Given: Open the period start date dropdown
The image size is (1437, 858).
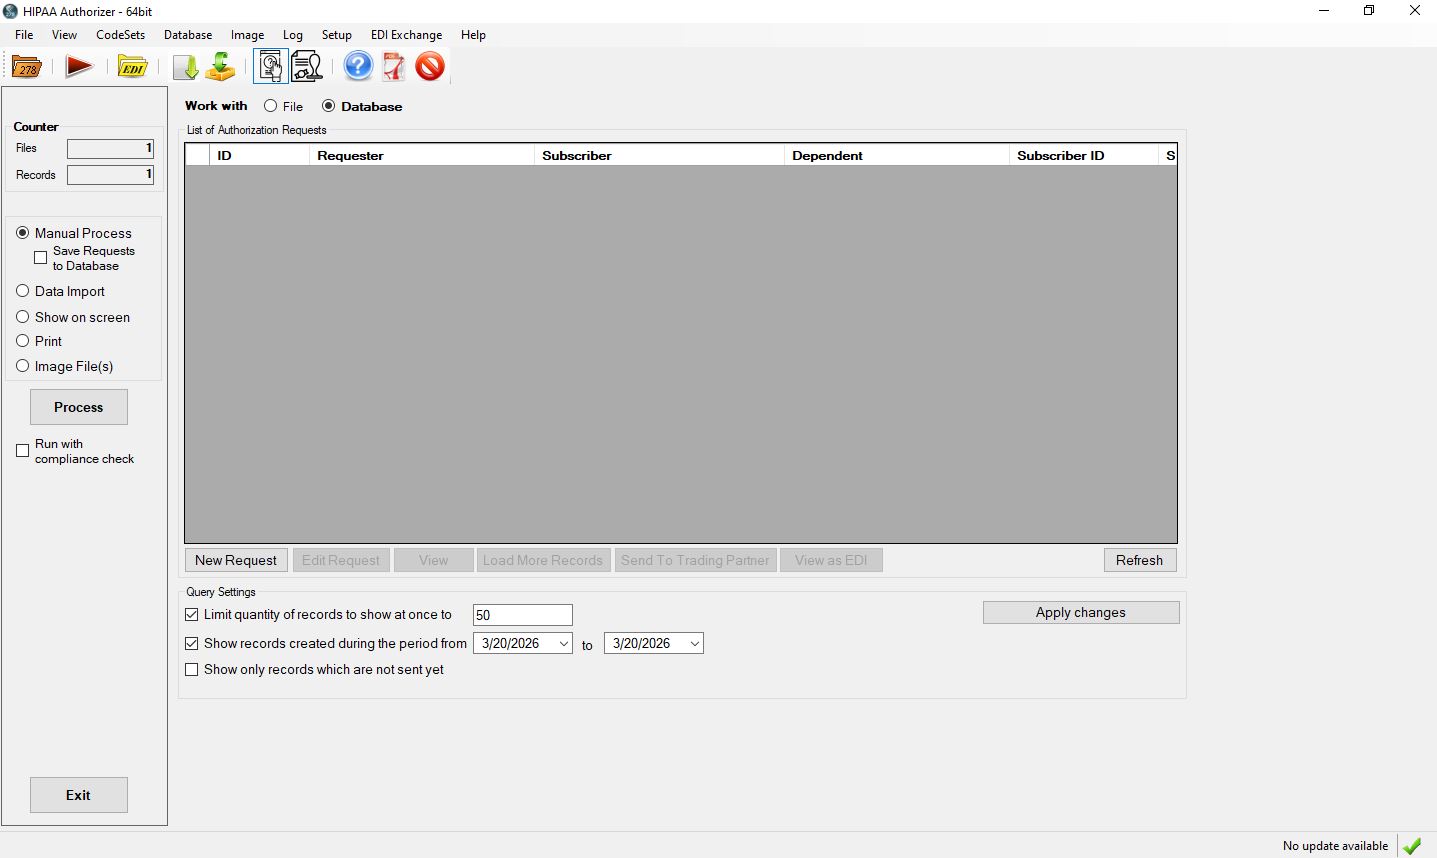Looking at the screenshot, I should point(564,644).
